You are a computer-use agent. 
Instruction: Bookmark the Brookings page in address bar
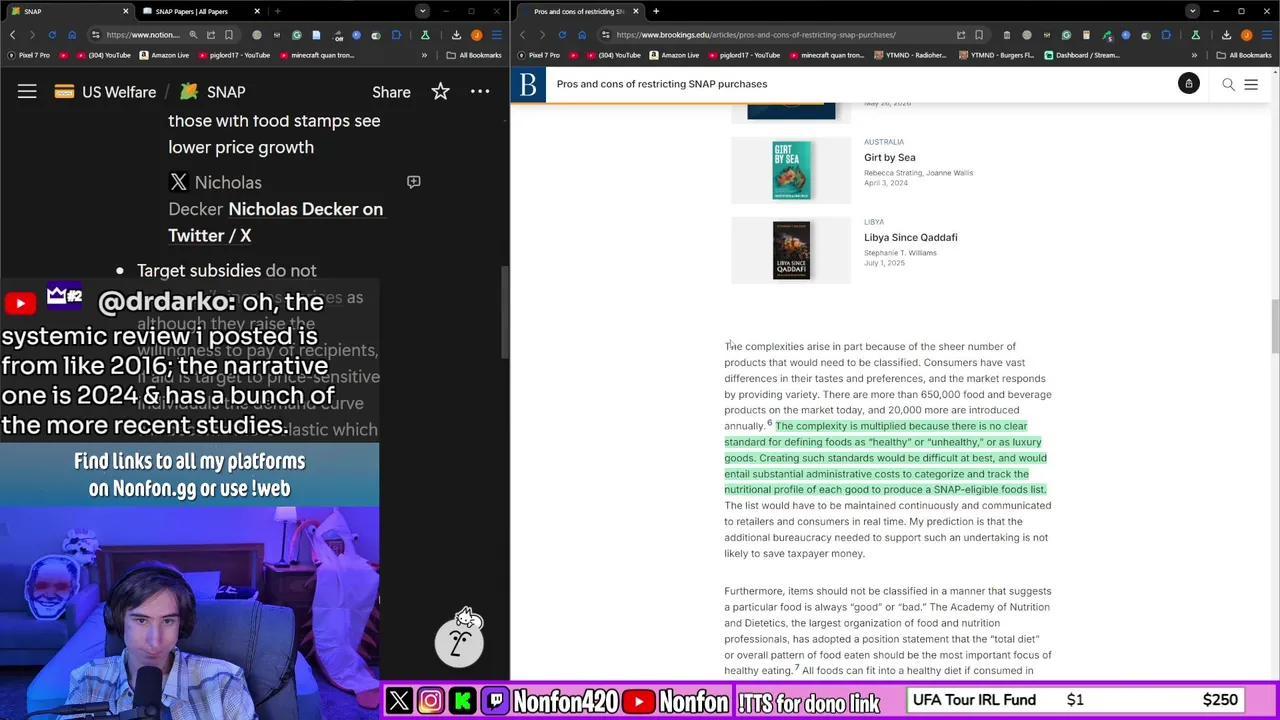pyautogui.click(x=979, y=35)
